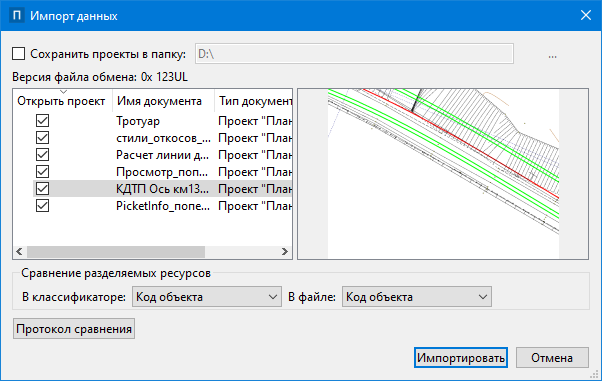Close the 'Импорт данных' dialog
This screenshot has height=381, width=602.
(x=586, y=15)
